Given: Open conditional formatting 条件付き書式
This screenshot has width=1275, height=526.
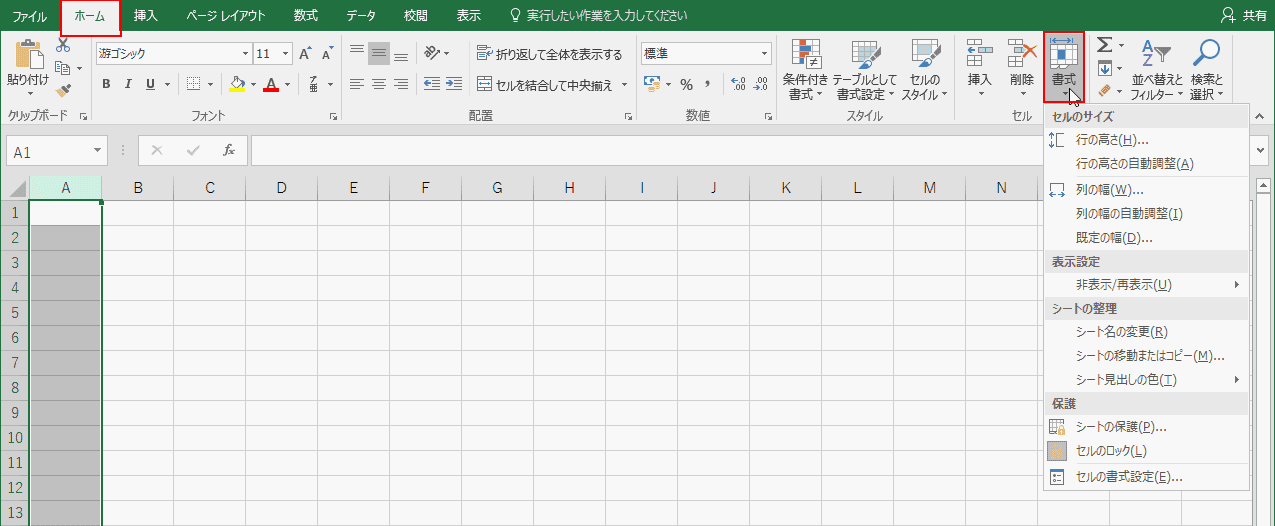Looking at the screenshot, I should click(x=805, y=70).
